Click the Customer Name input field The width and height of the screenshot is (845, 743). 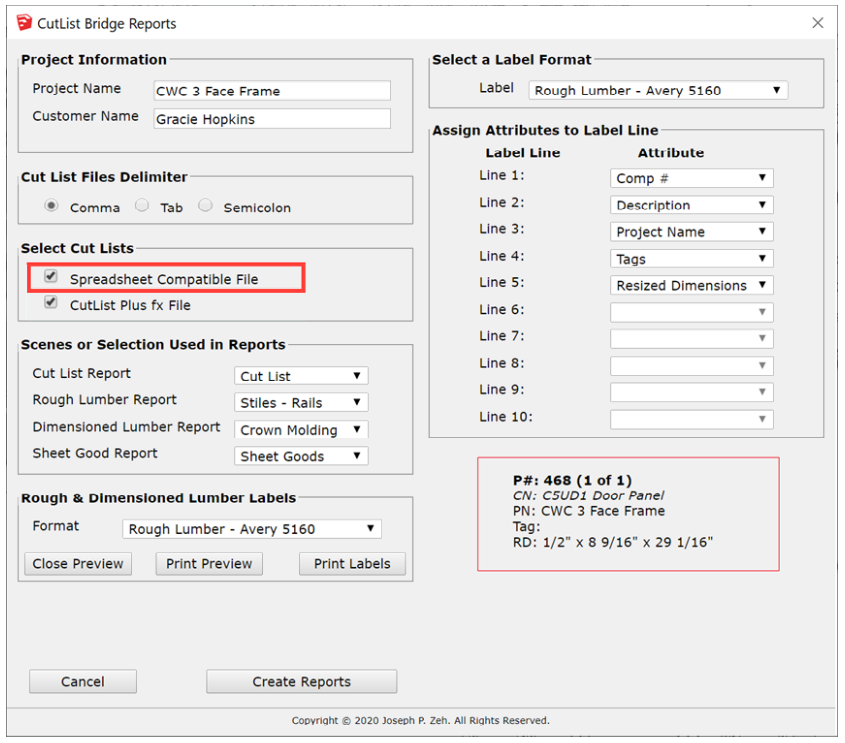(272, 119)
